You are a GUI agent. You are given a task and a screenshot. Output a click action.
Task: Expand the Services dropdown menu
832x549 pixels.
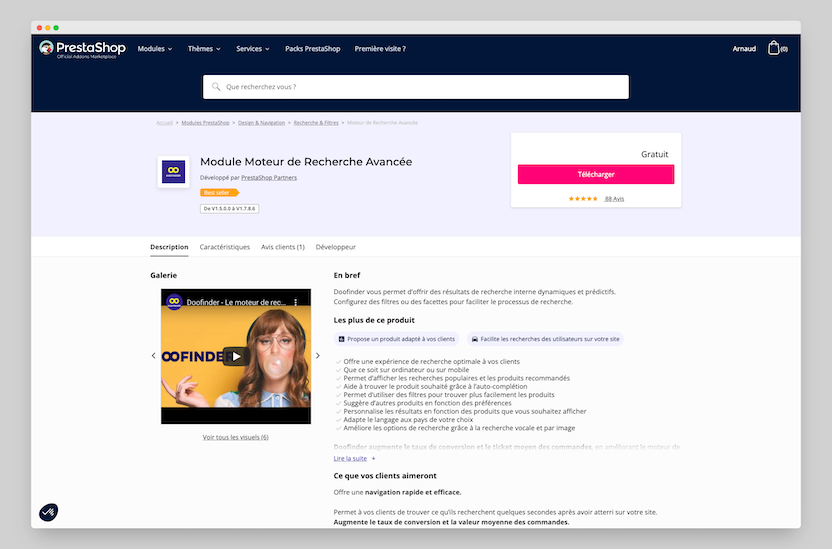tap(253, 49)
